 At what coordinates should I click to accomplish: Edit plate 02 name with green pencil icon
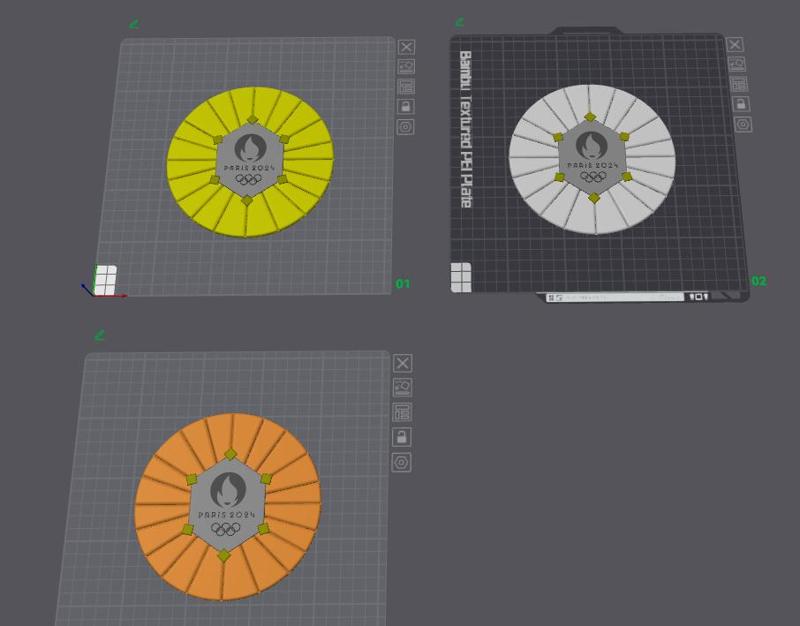[x=460, y=22]
